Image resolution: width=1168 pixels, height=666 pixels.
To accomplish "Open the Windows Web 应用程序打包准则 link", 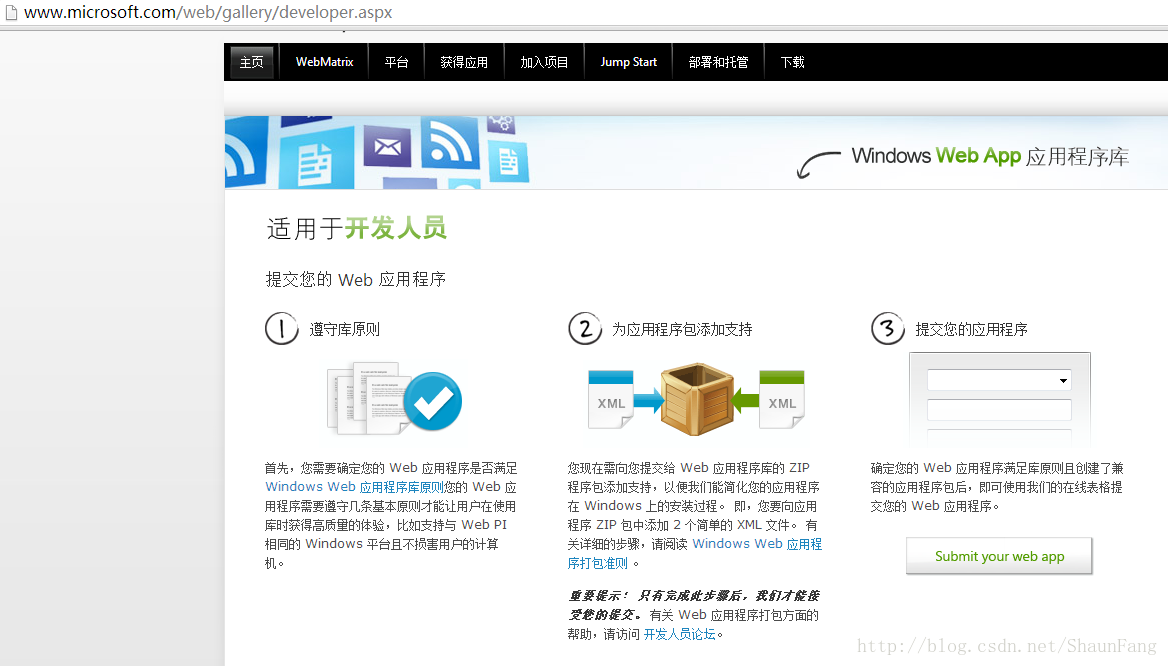I will click(x=757, y=544).
